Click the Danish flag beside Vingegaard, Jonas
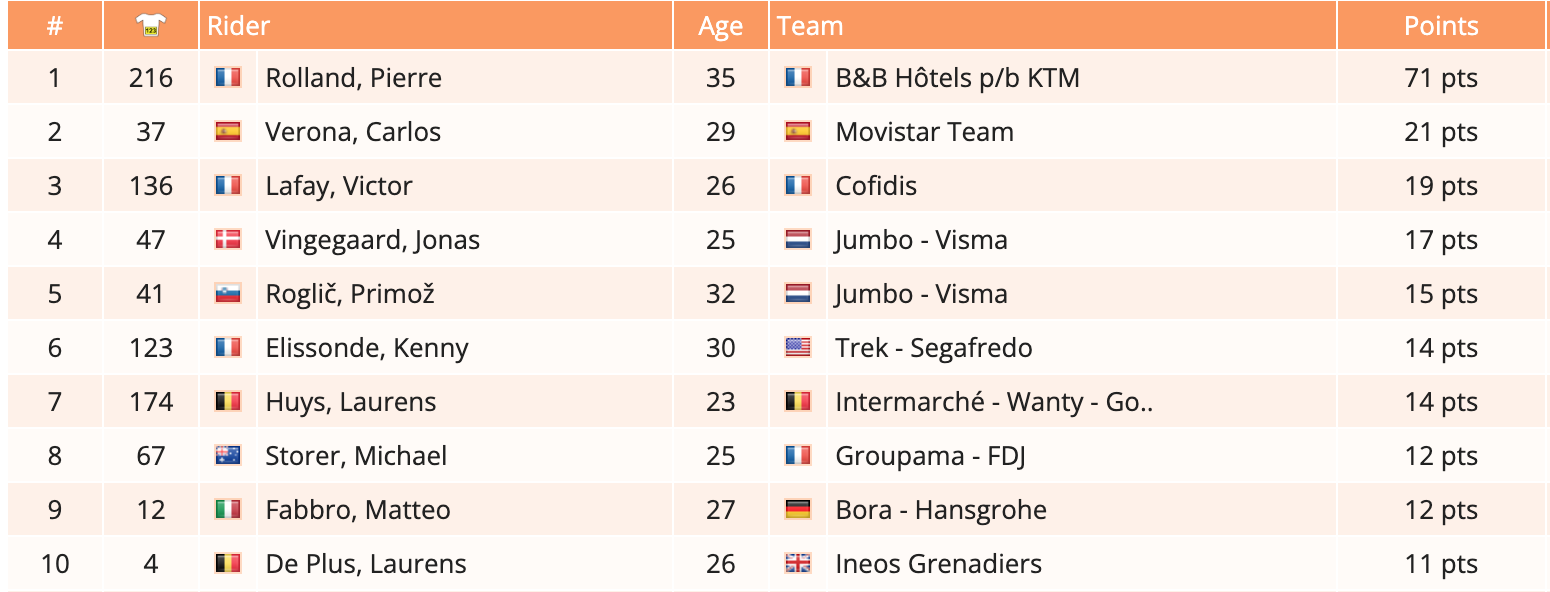Screen dimensions: 1550x592 [228, 240]
